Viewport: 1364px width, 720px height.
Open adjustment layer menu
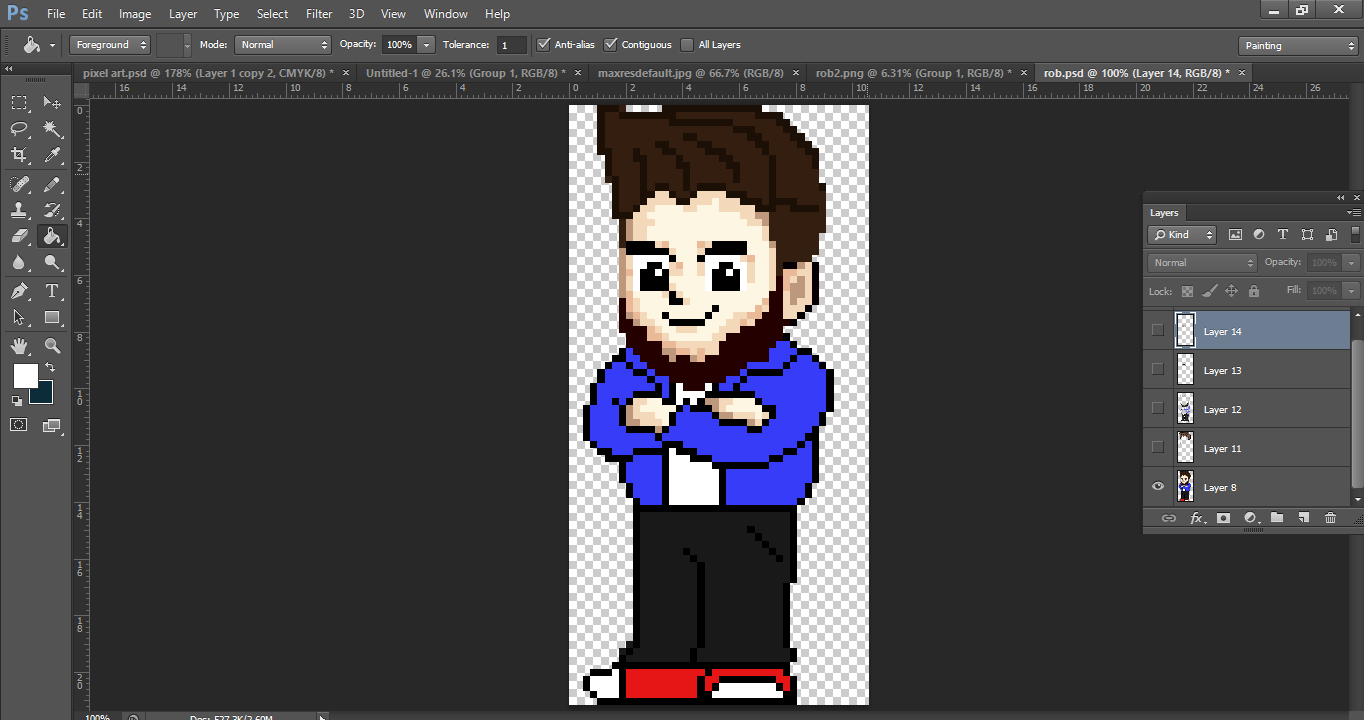pyautogui.click(x=1249, y=518)
